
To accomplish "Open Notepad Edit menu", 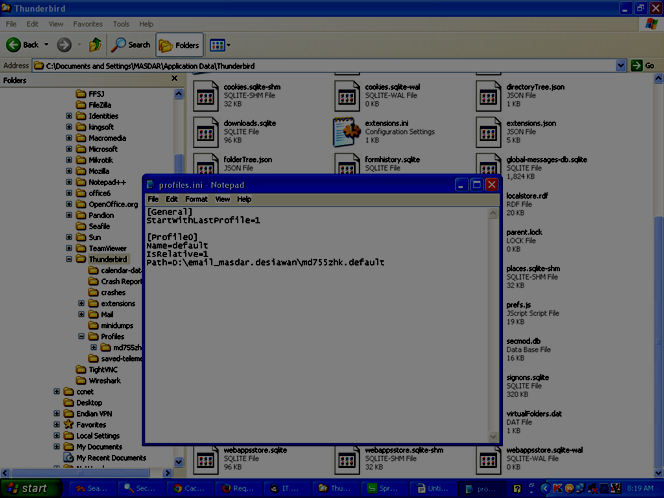I will 172,199.
